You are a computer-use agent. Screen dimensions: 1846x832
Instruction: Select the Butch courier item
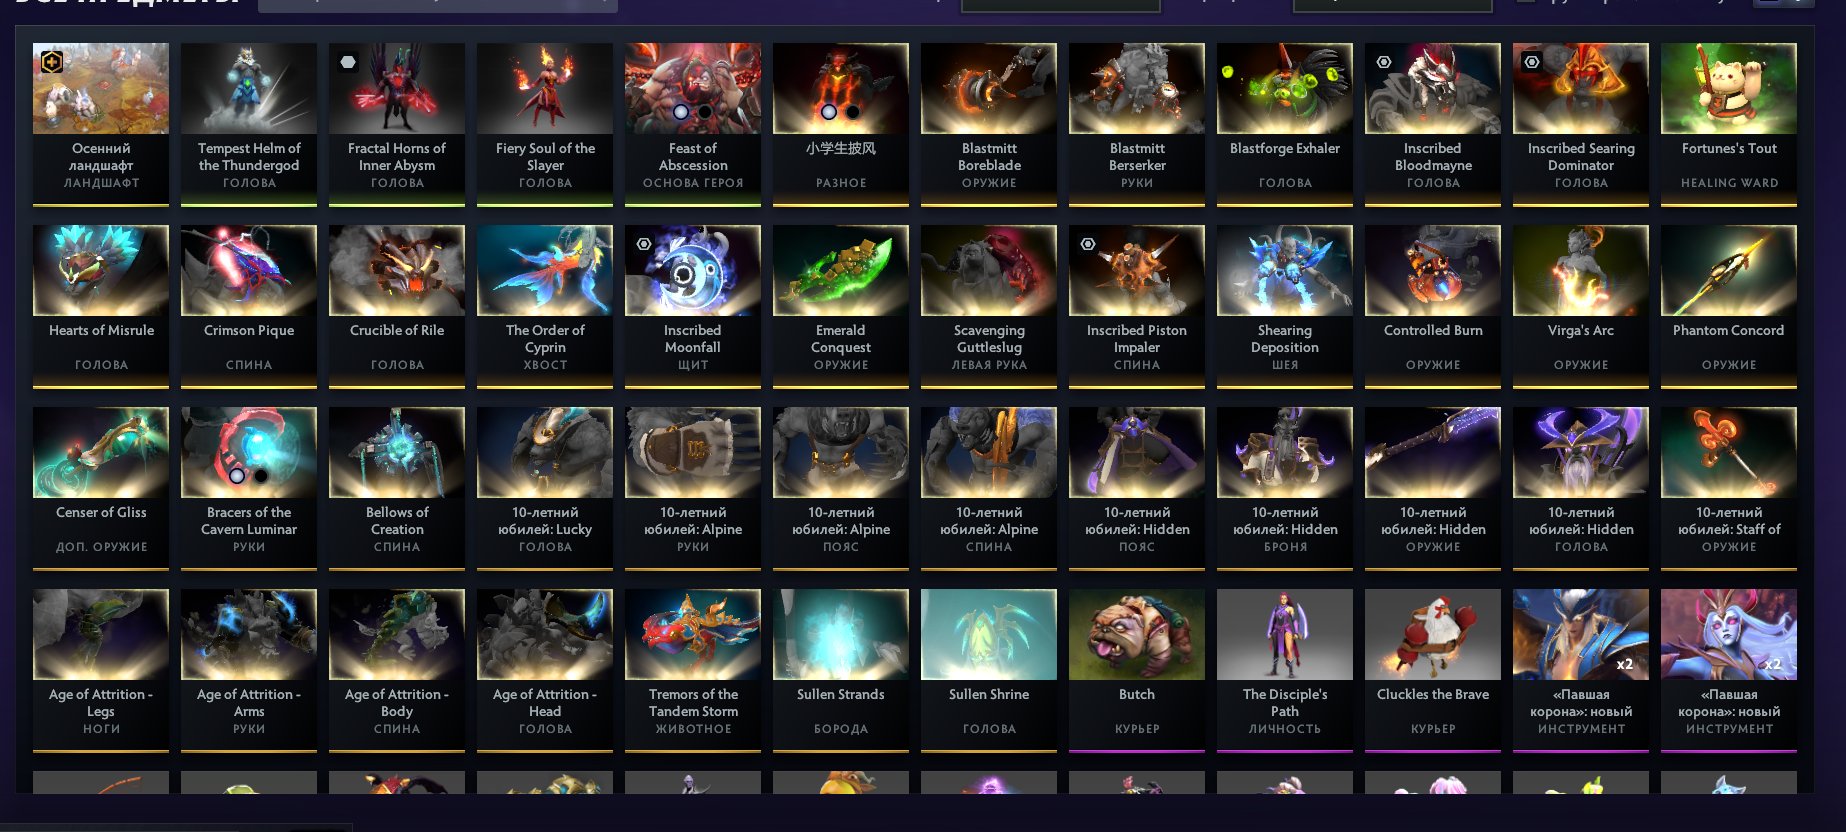pyautogui.click(x=1136, y=669)
